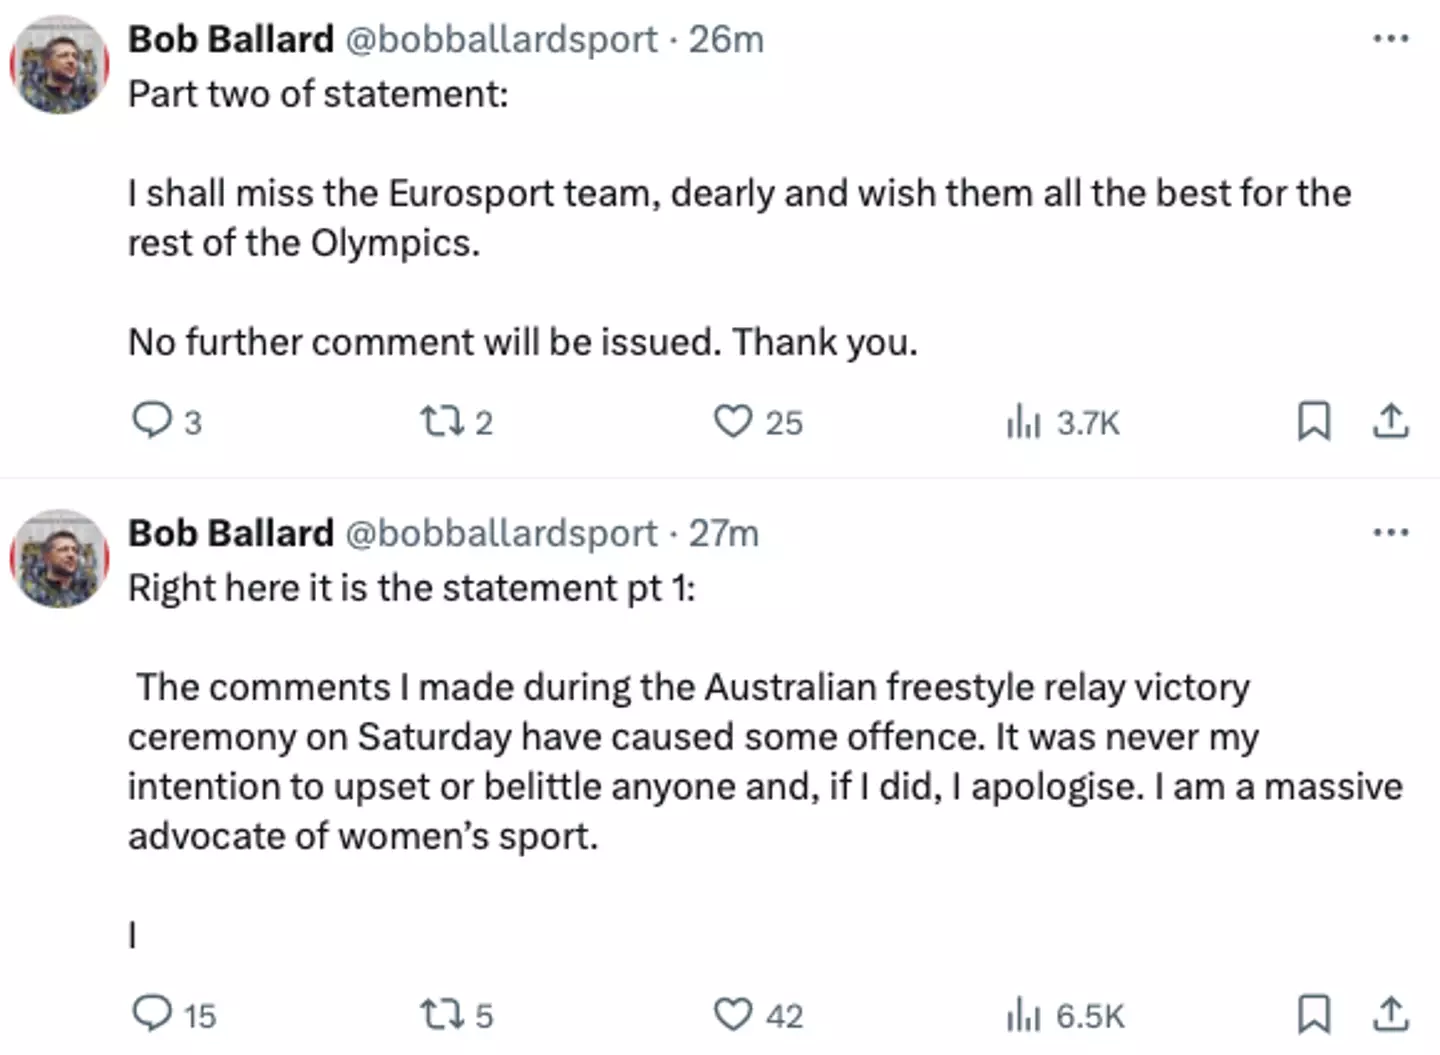
Task: Click the Bob Ballard name on top tweet
Action: [231, 39]
